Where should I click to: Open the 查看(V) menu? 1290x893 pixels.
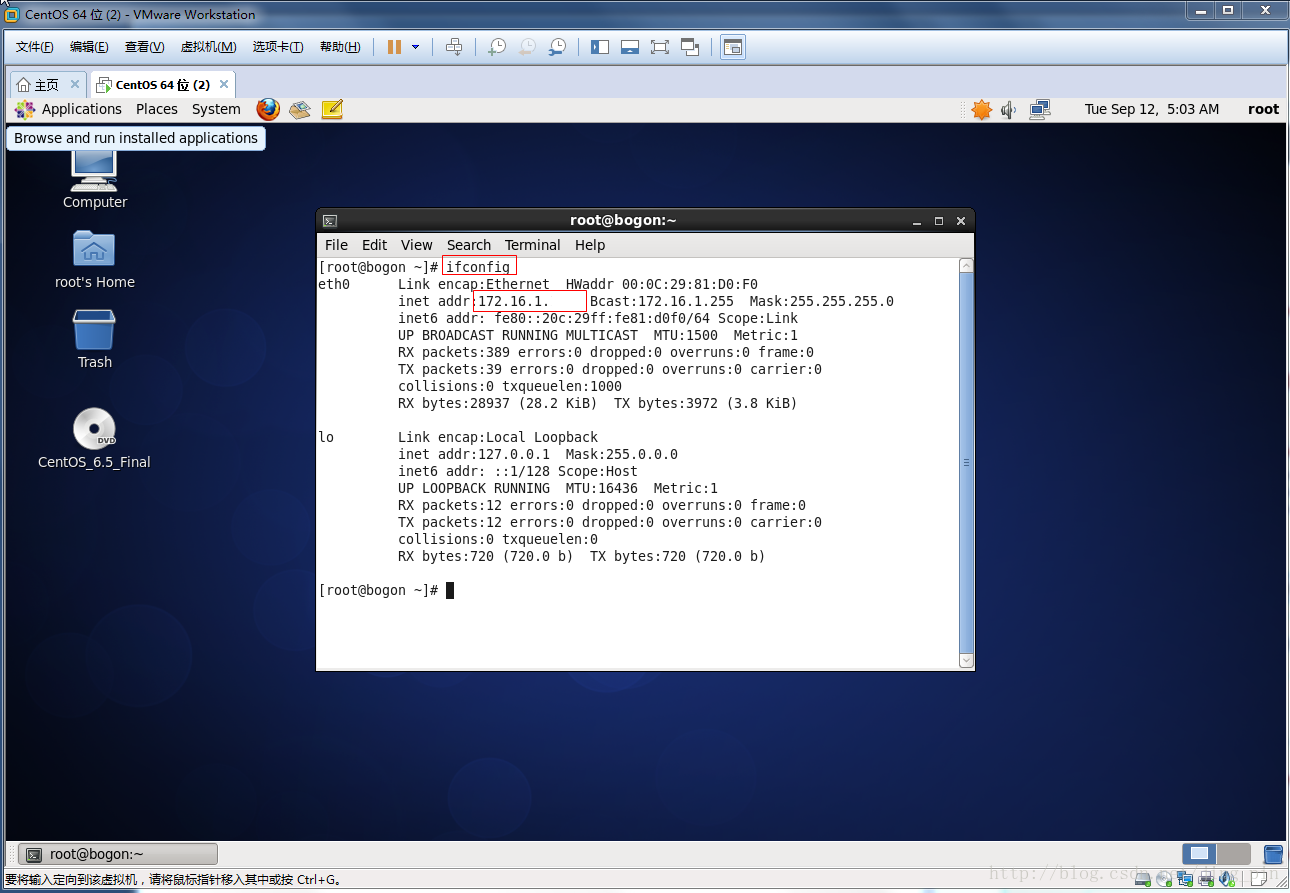pyautogui.click(x=144, y=47)
